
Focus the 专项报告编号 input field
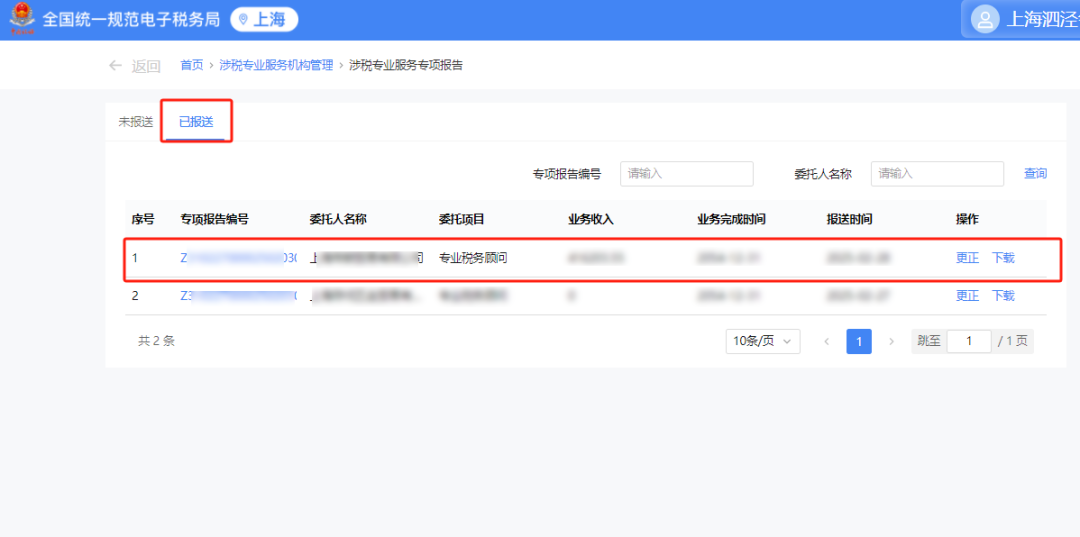(x=686, y=174)
